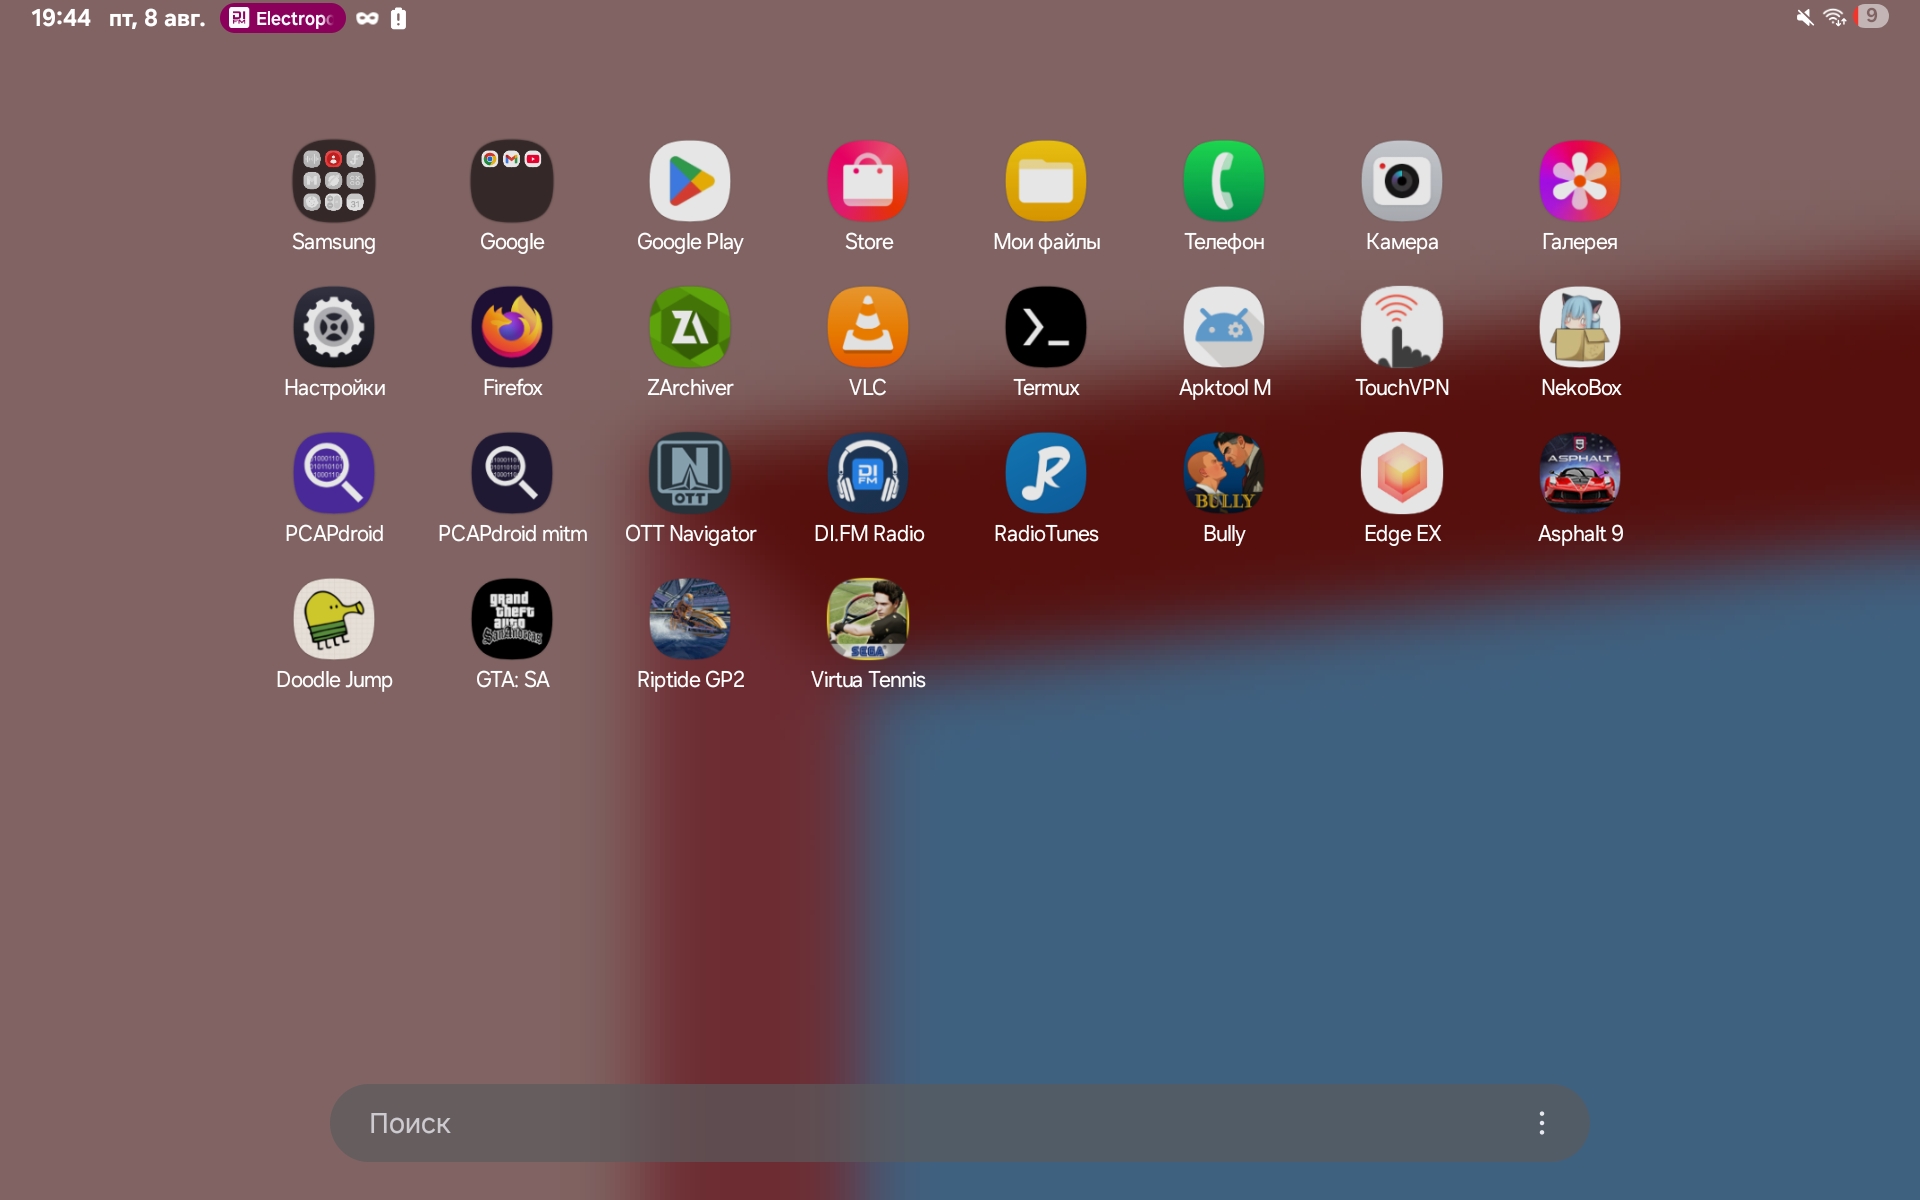Open Edge EX app
Image resolution: width=1920 pixels, height=1200 pixels.
click(1402, 473)
